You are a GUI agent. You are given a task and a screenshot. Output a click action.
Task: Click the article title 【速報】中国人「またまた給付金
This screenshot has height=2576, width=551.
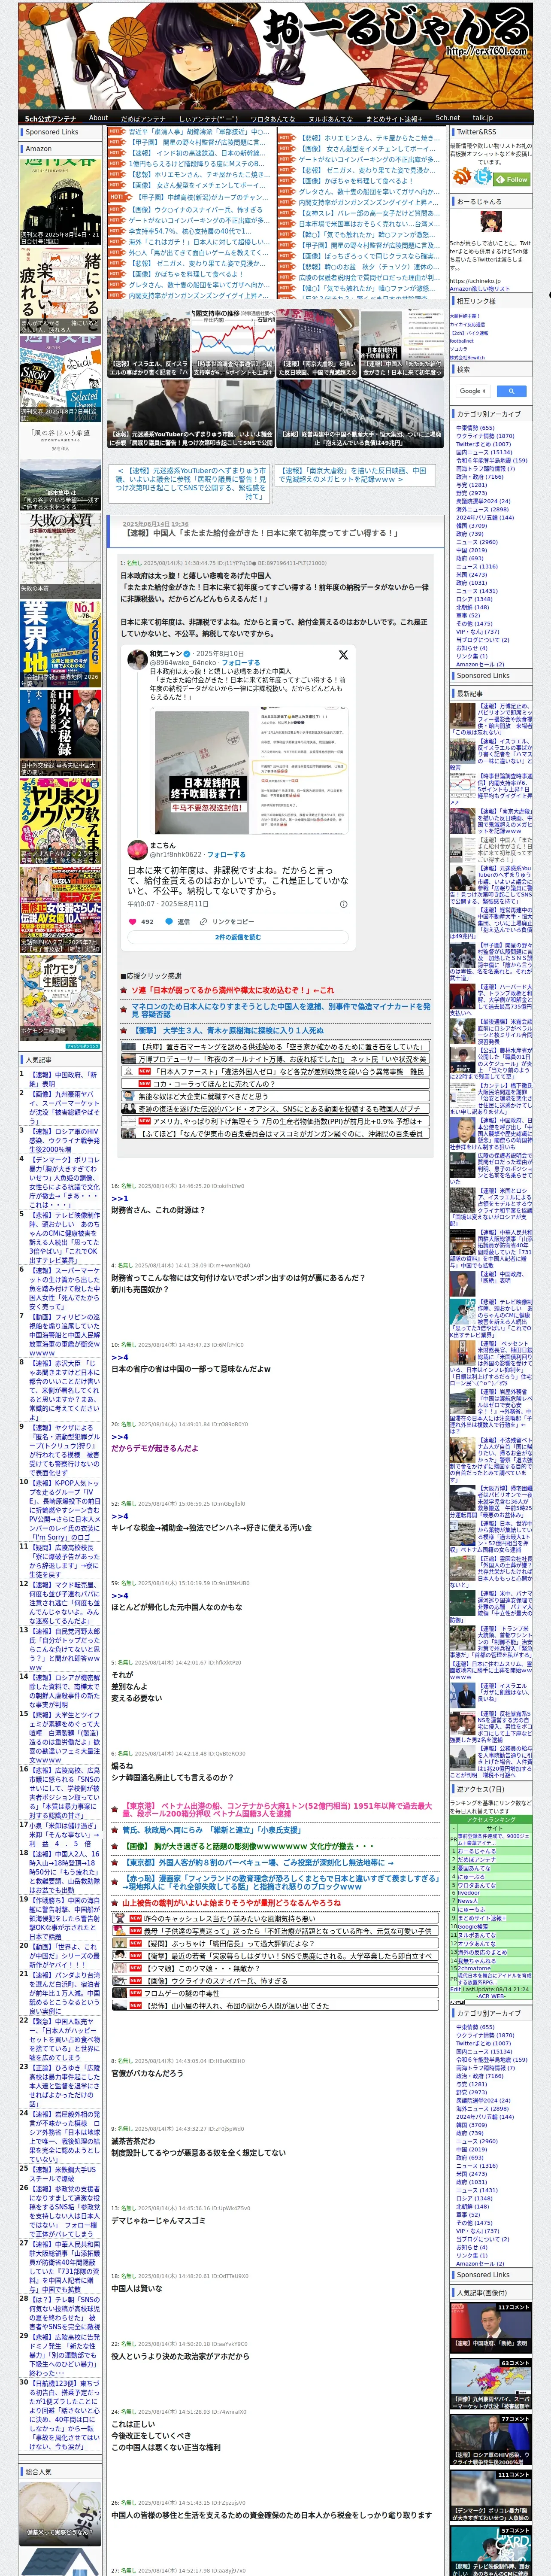pyautogui.click(x=262, y=533)
